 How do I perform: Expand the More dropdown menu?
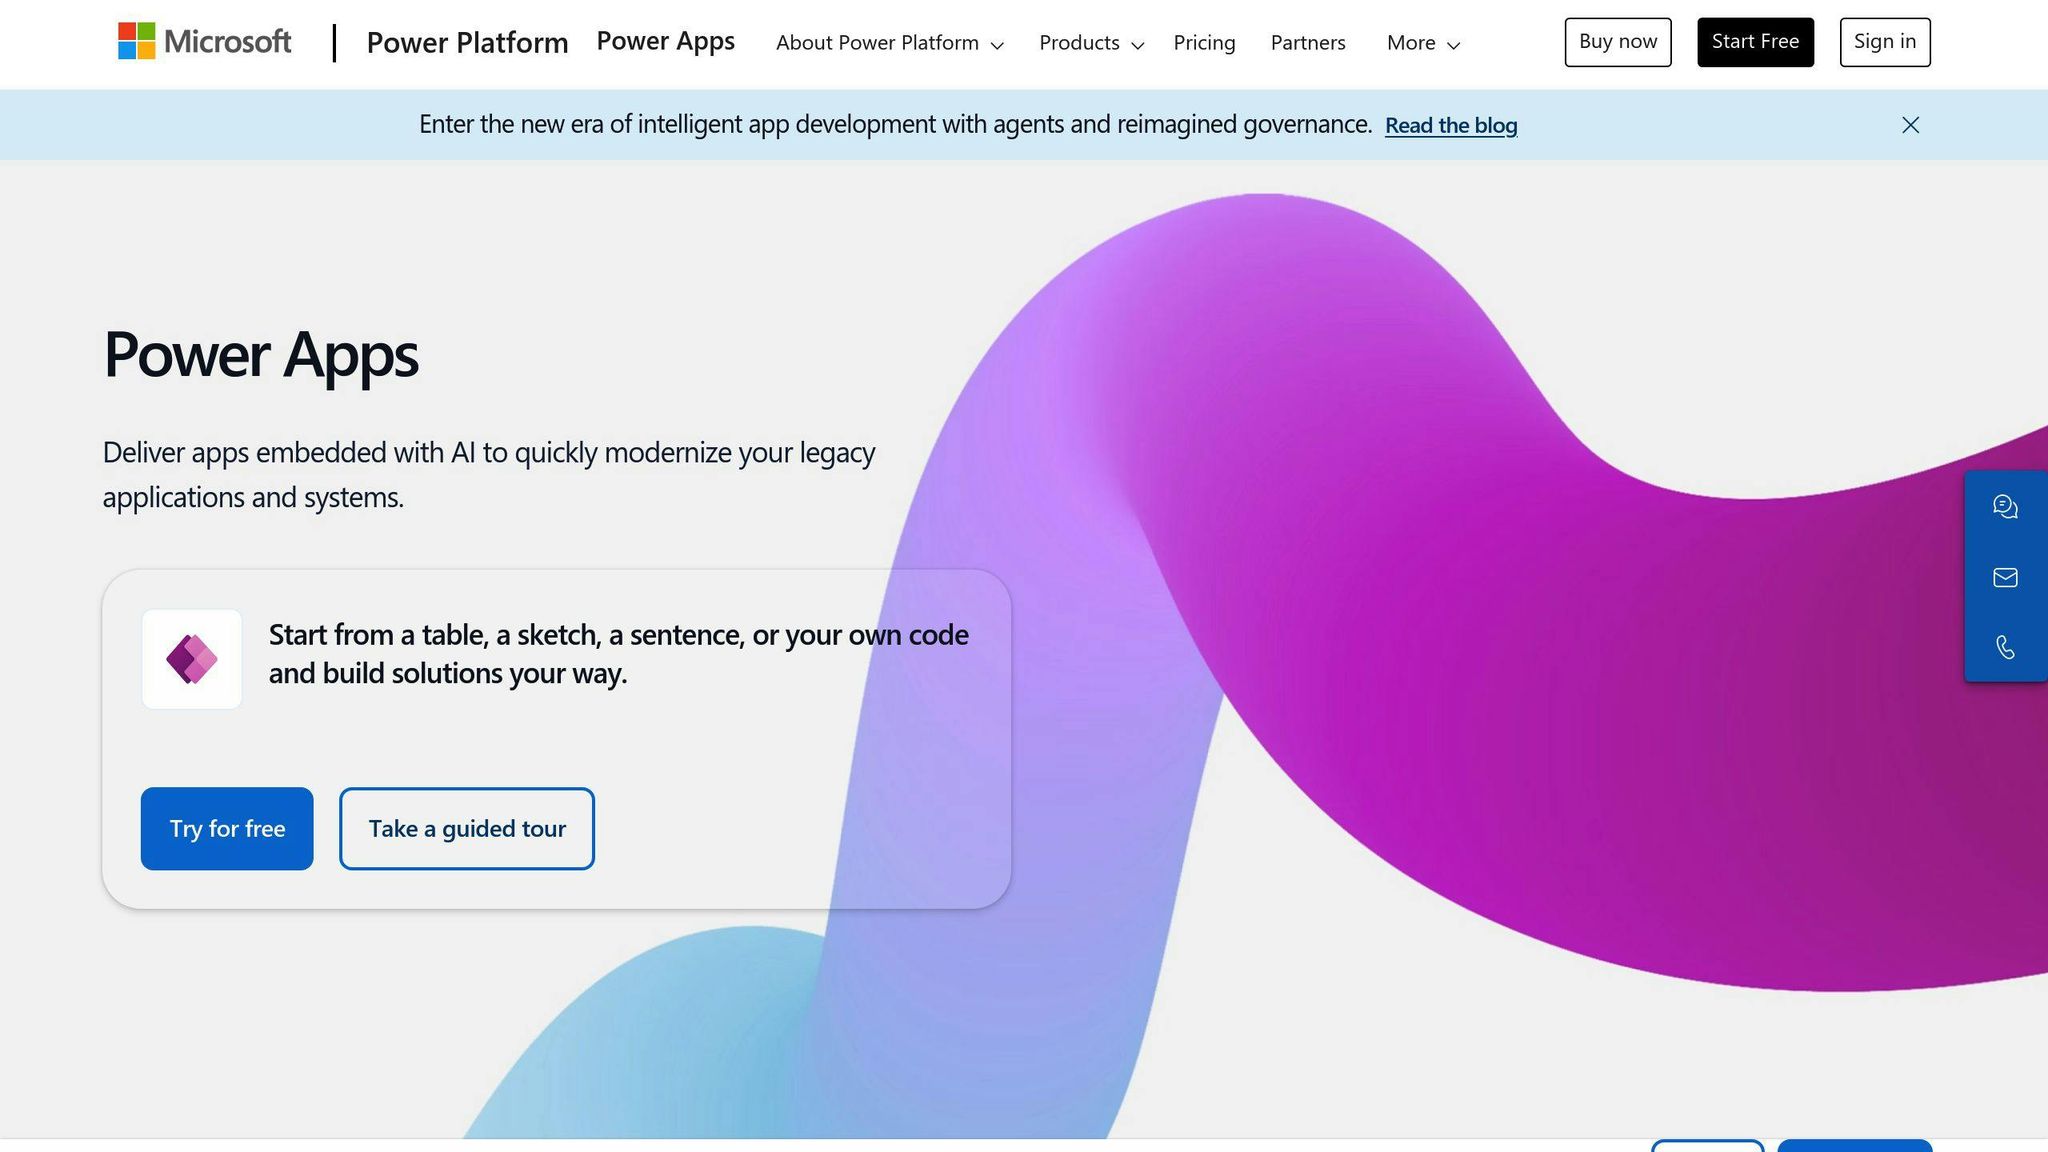[1423, 43]
